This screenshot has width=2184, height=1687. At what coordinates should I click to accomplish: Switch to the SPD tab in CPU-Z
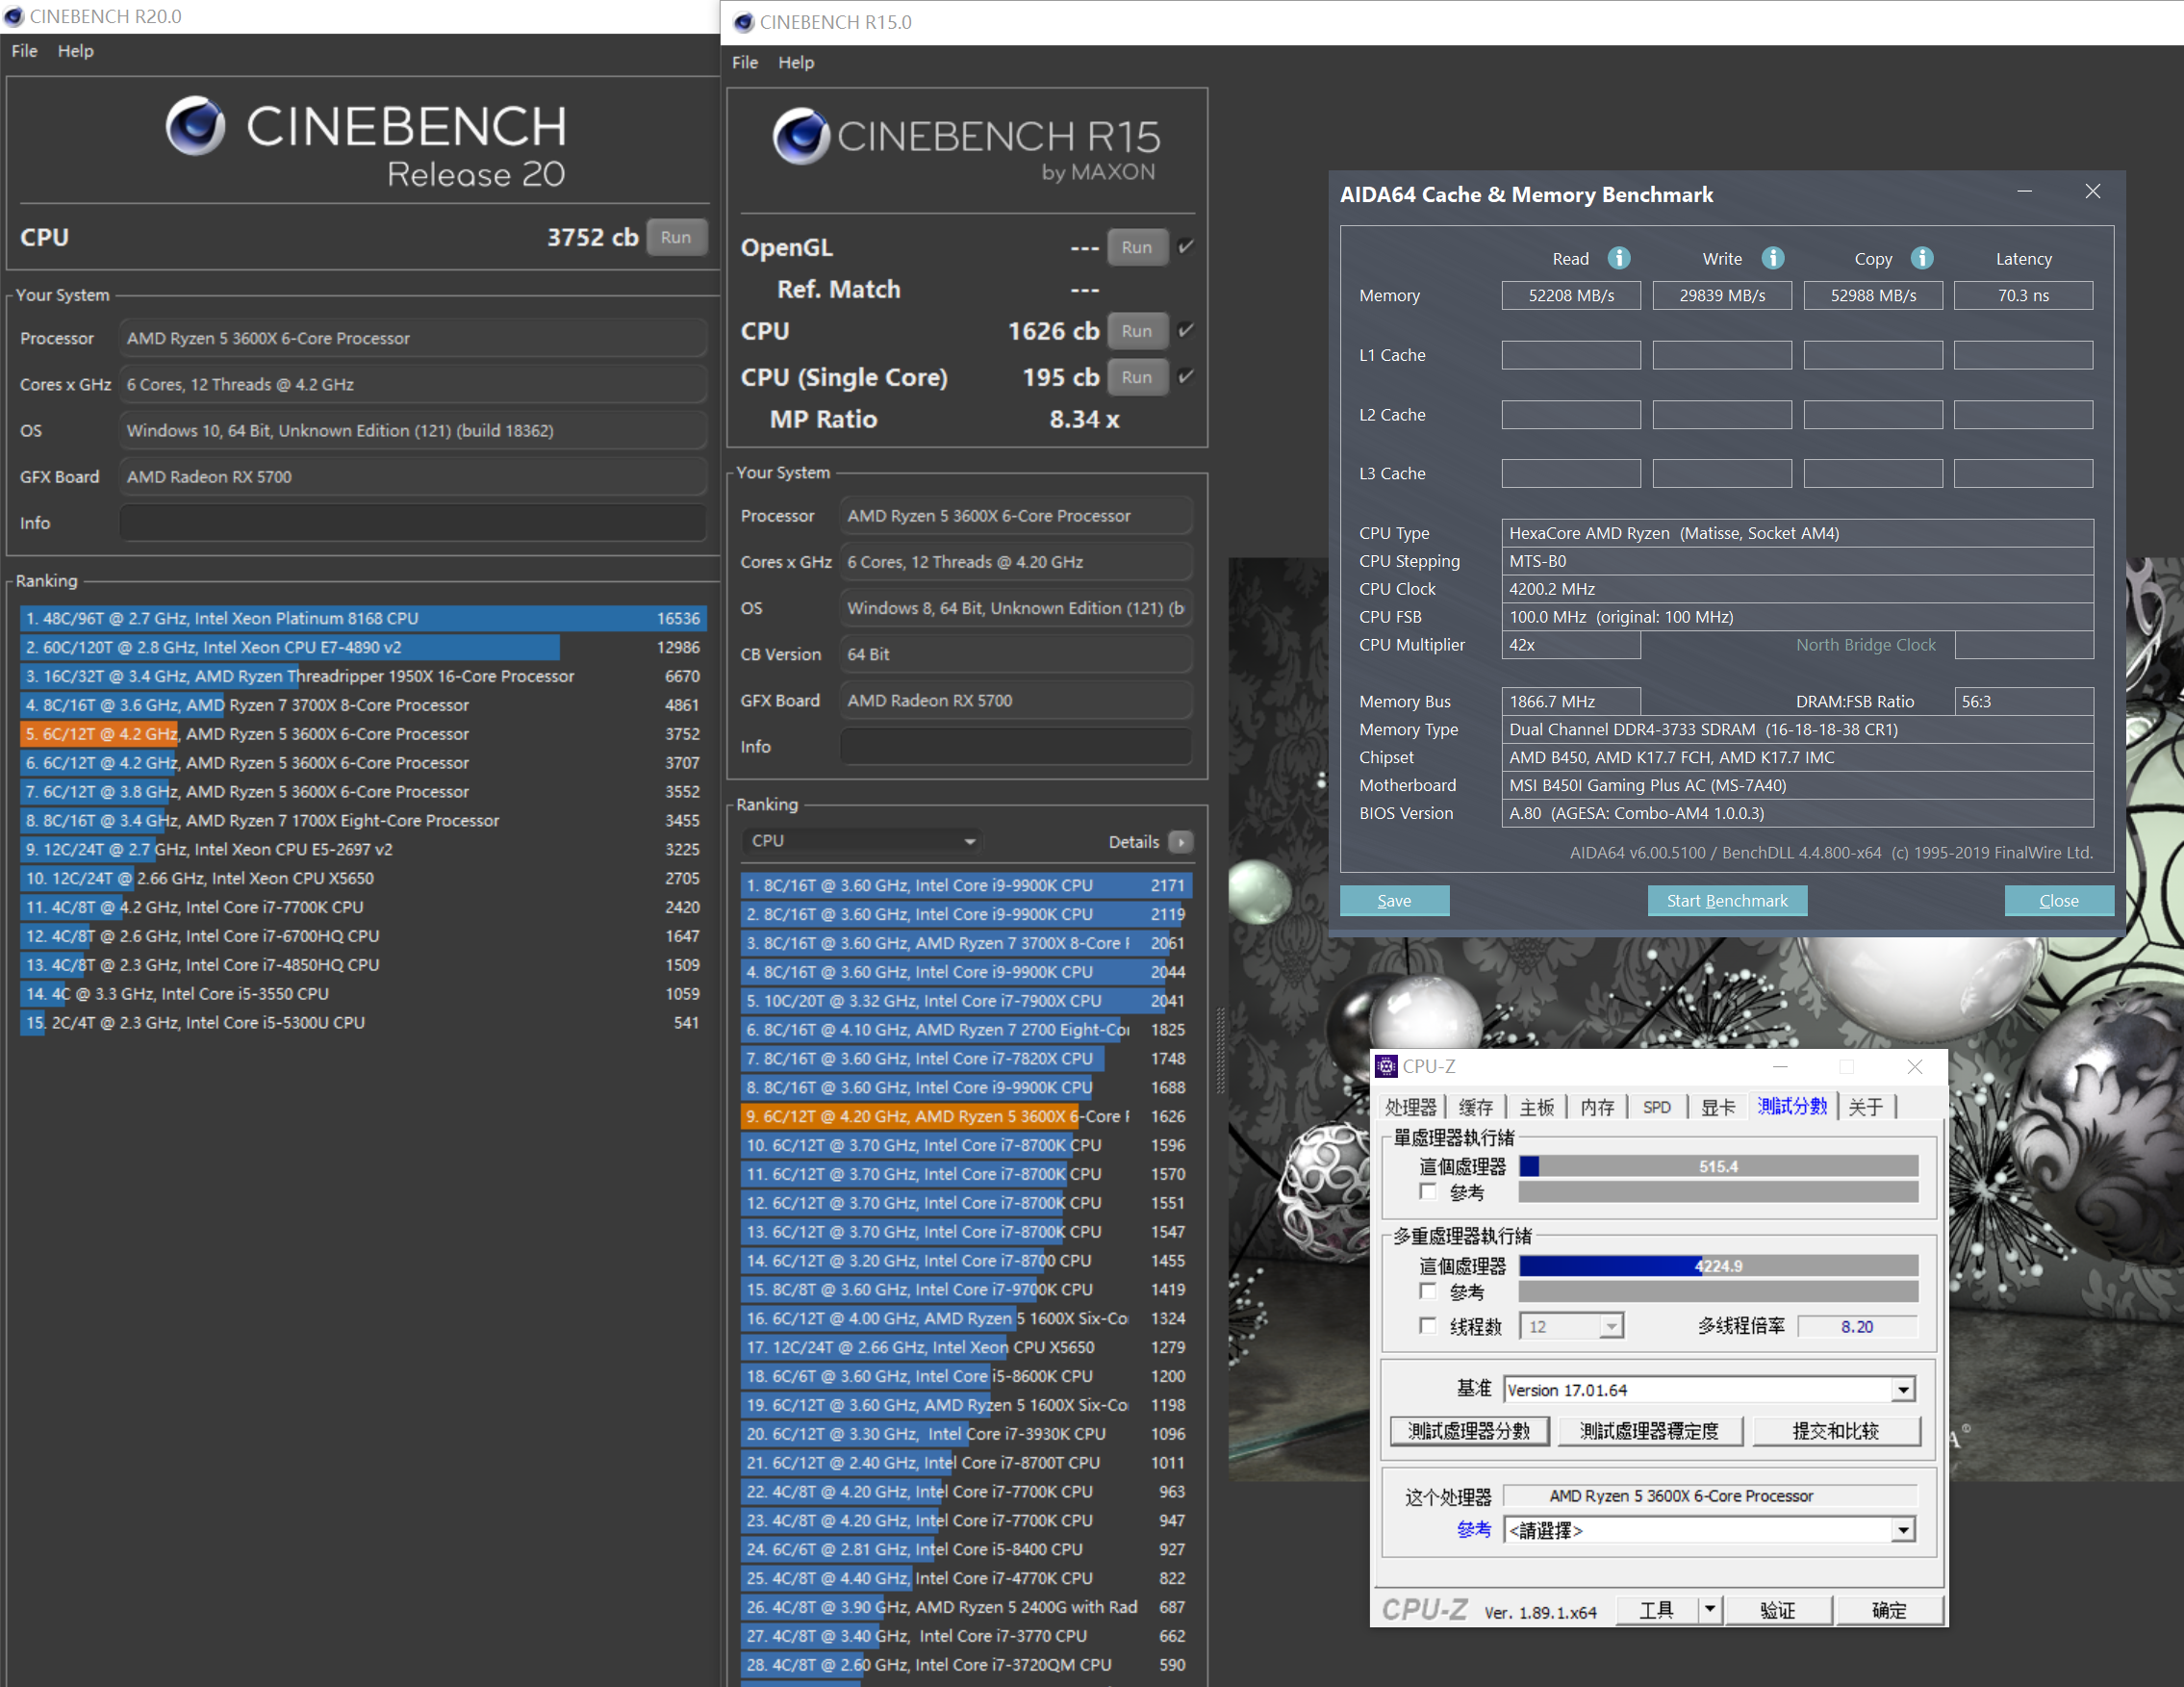point(1656,1107)
